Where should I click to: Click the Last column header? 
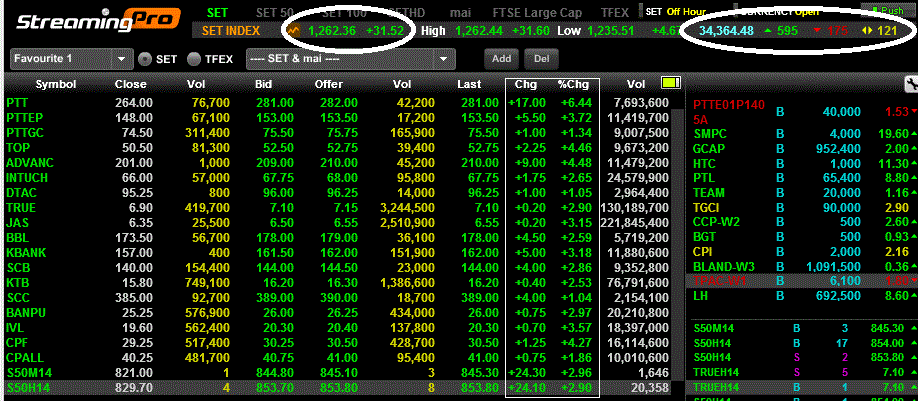pos(470,84)
